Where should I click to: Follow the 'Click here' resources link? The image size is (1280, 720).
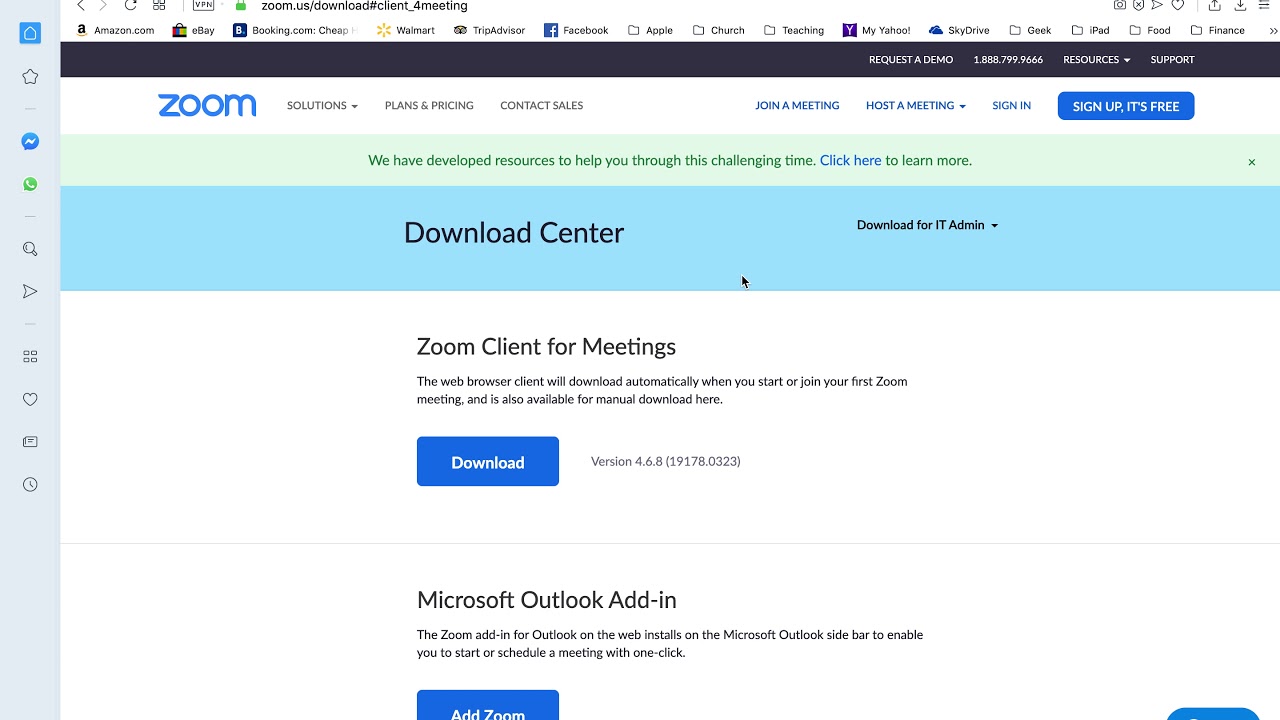850,161
